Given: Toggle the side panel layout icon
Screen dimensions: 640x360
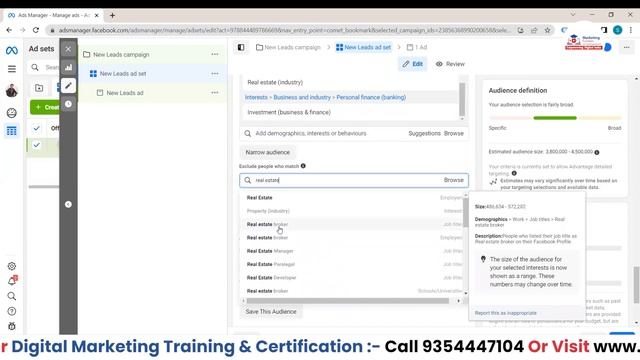Looking at the screenshot, I should pyautogui.click(x=241, y=47).
